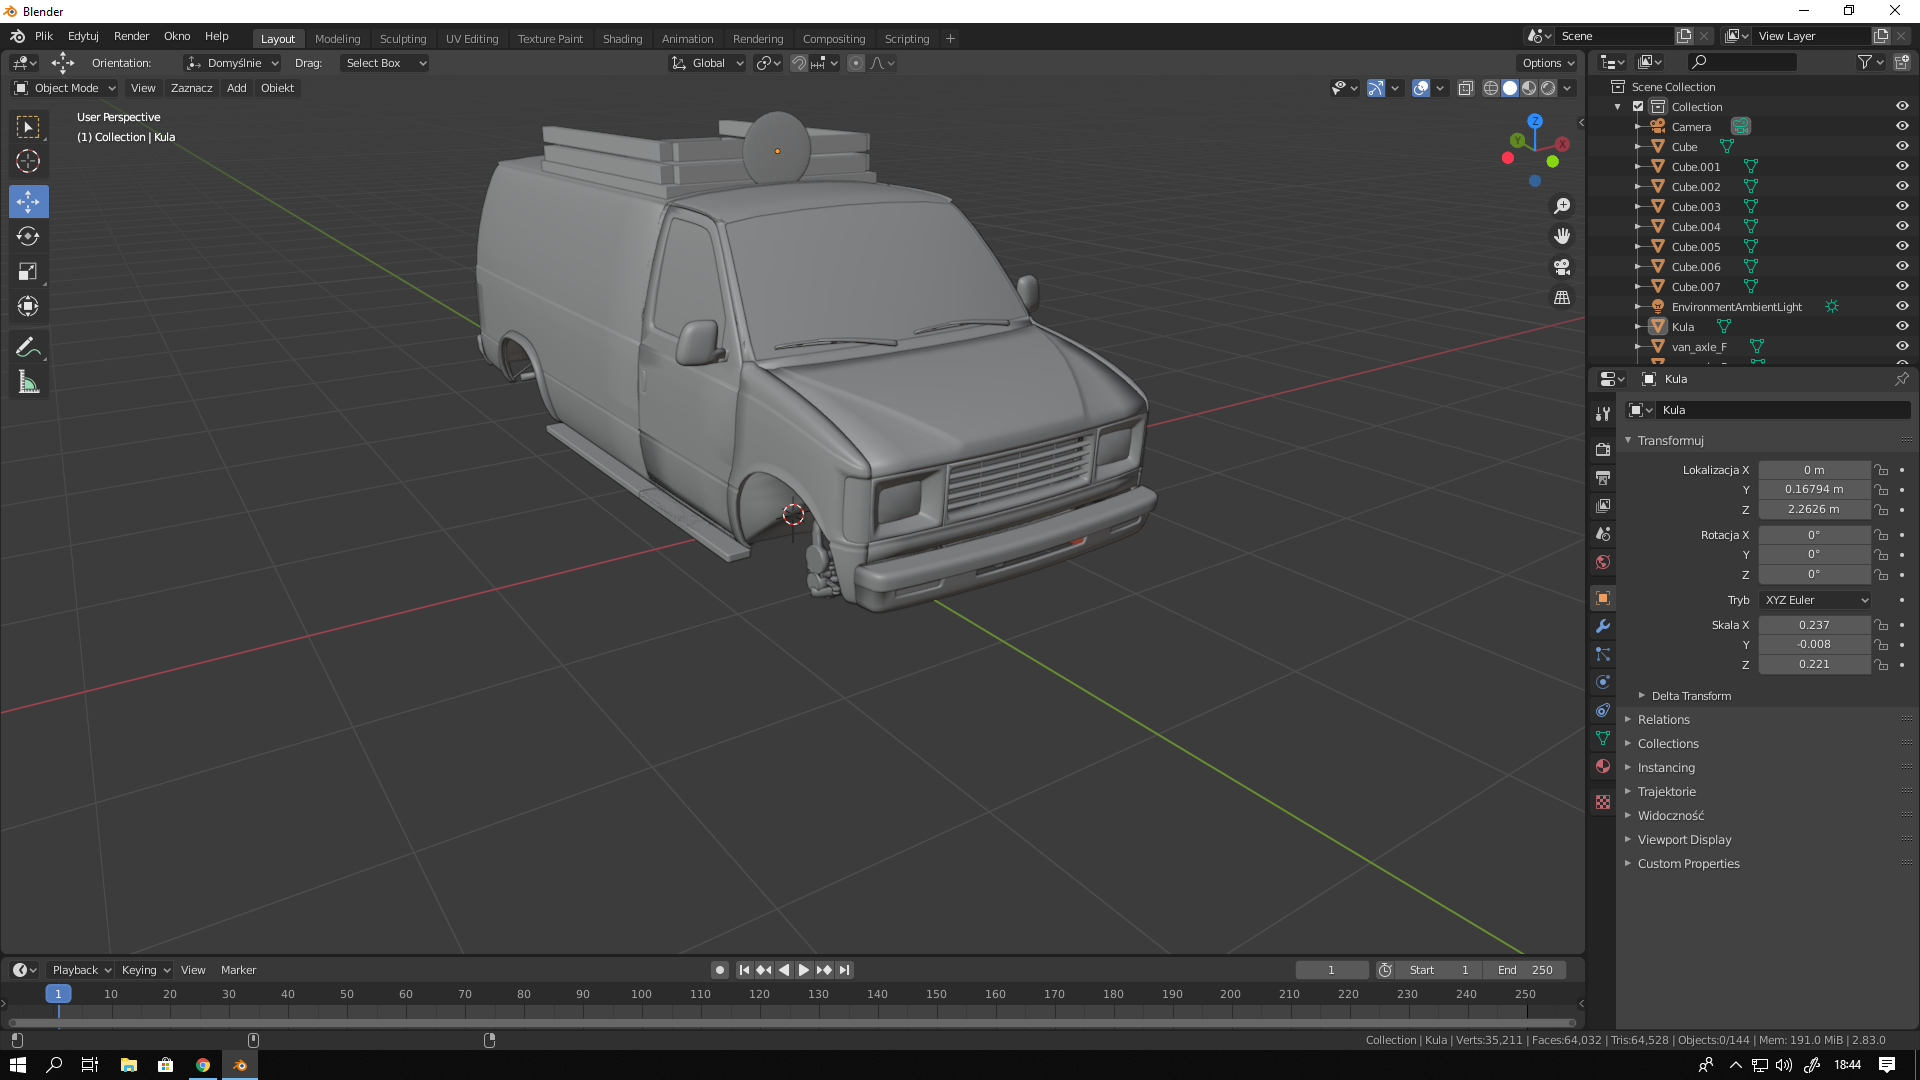Switch to perspective/orthographic grid view icon
Screen dimensions: 1920x1080
coord(1561,298)
